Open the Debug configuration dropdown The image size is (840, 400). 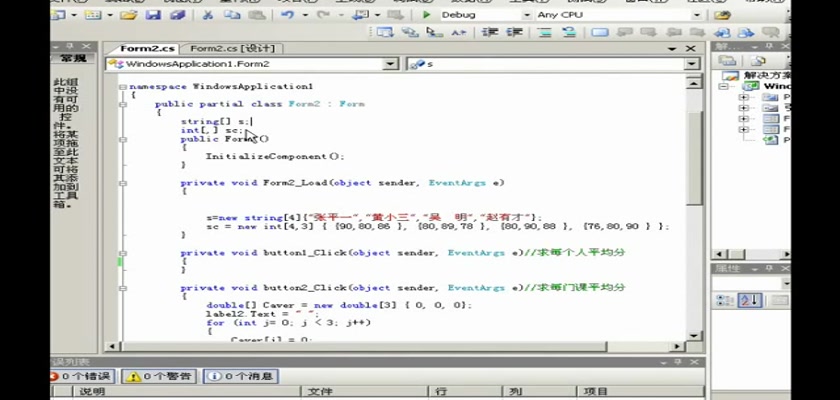point(526,15)
